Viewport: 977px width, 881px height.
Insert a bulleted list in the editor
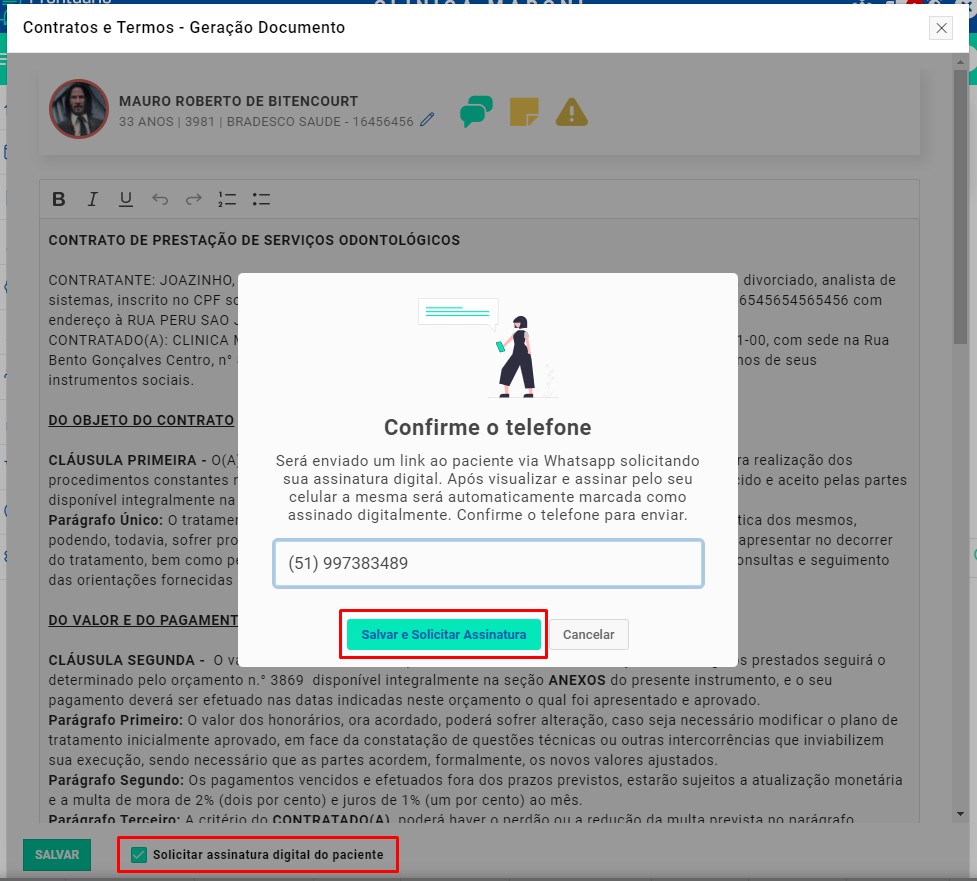pos(261,199)
